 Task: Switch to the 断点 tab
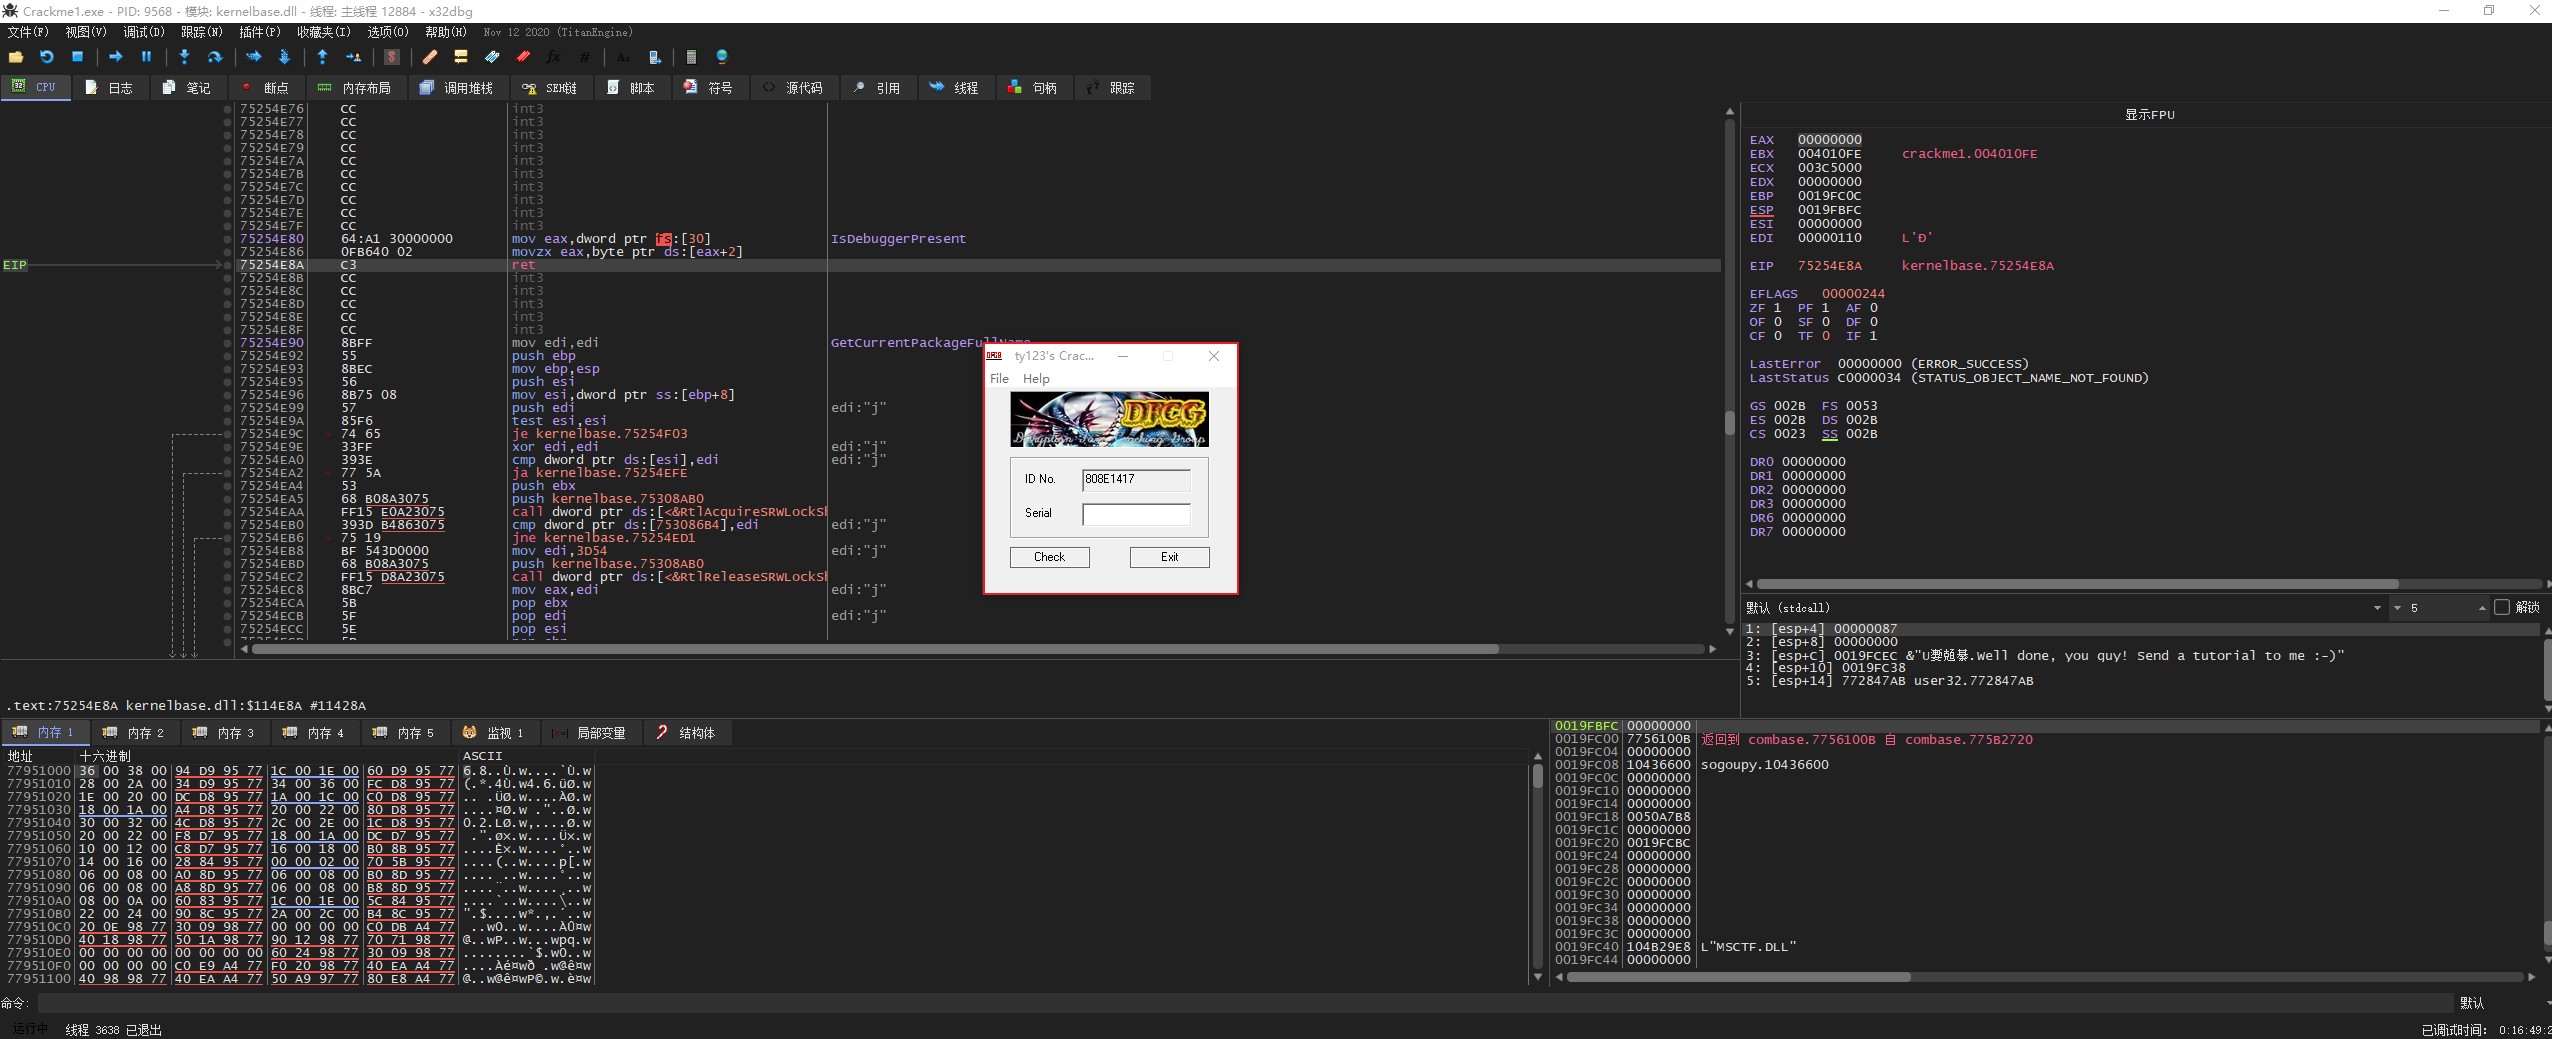(x=265, y=88)
